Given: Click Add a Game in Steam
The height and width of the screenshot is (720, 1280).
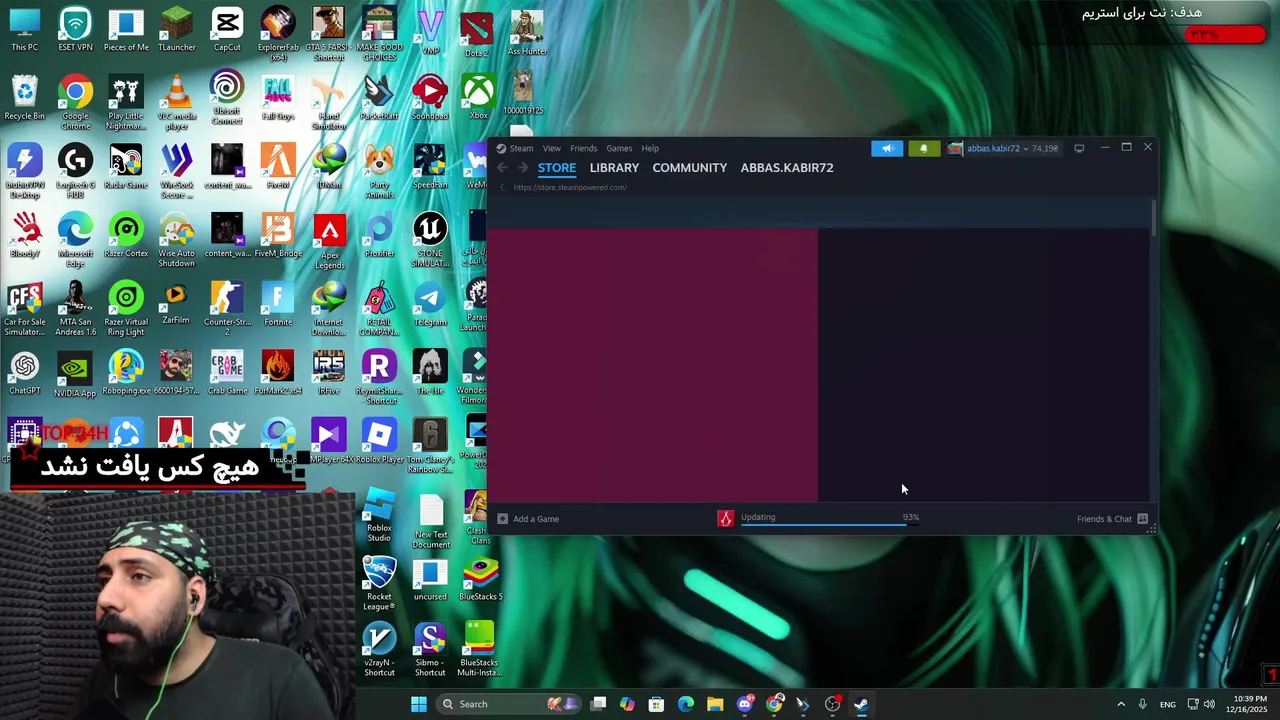Looking at the screenshot, I should 528,519.
